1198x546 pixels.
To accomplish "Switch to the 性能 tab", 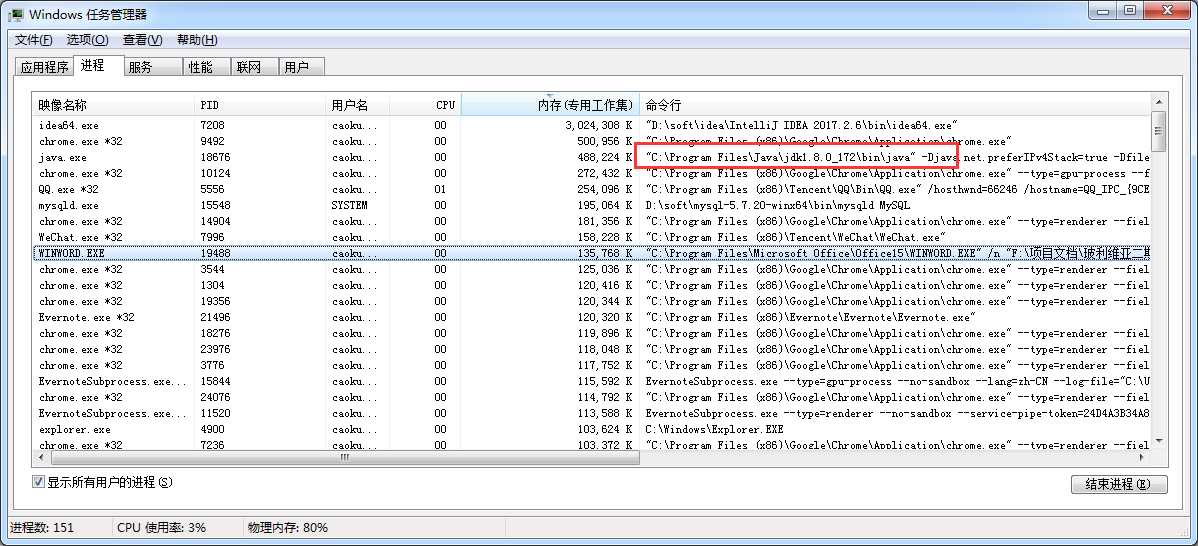I will pyautogui.click(x=206, y=67).
